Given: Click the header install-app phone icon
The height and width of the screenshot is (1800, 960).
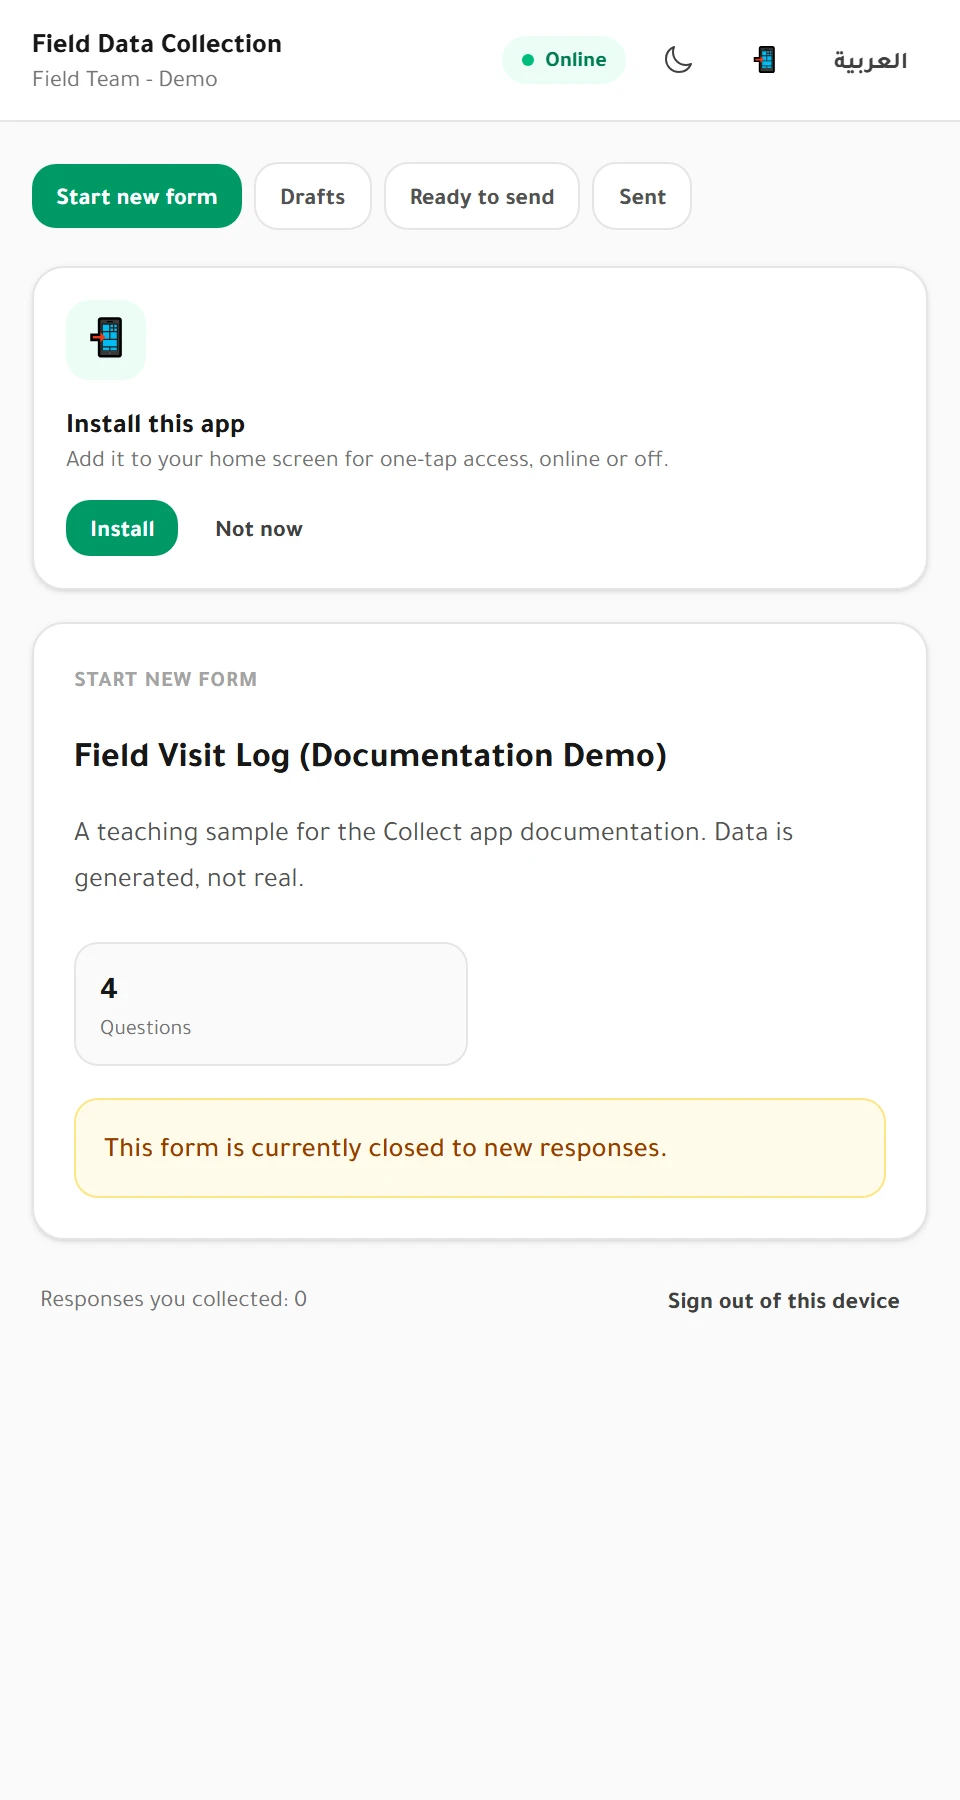Looking at the screenshot, I should tap(765, 60).
